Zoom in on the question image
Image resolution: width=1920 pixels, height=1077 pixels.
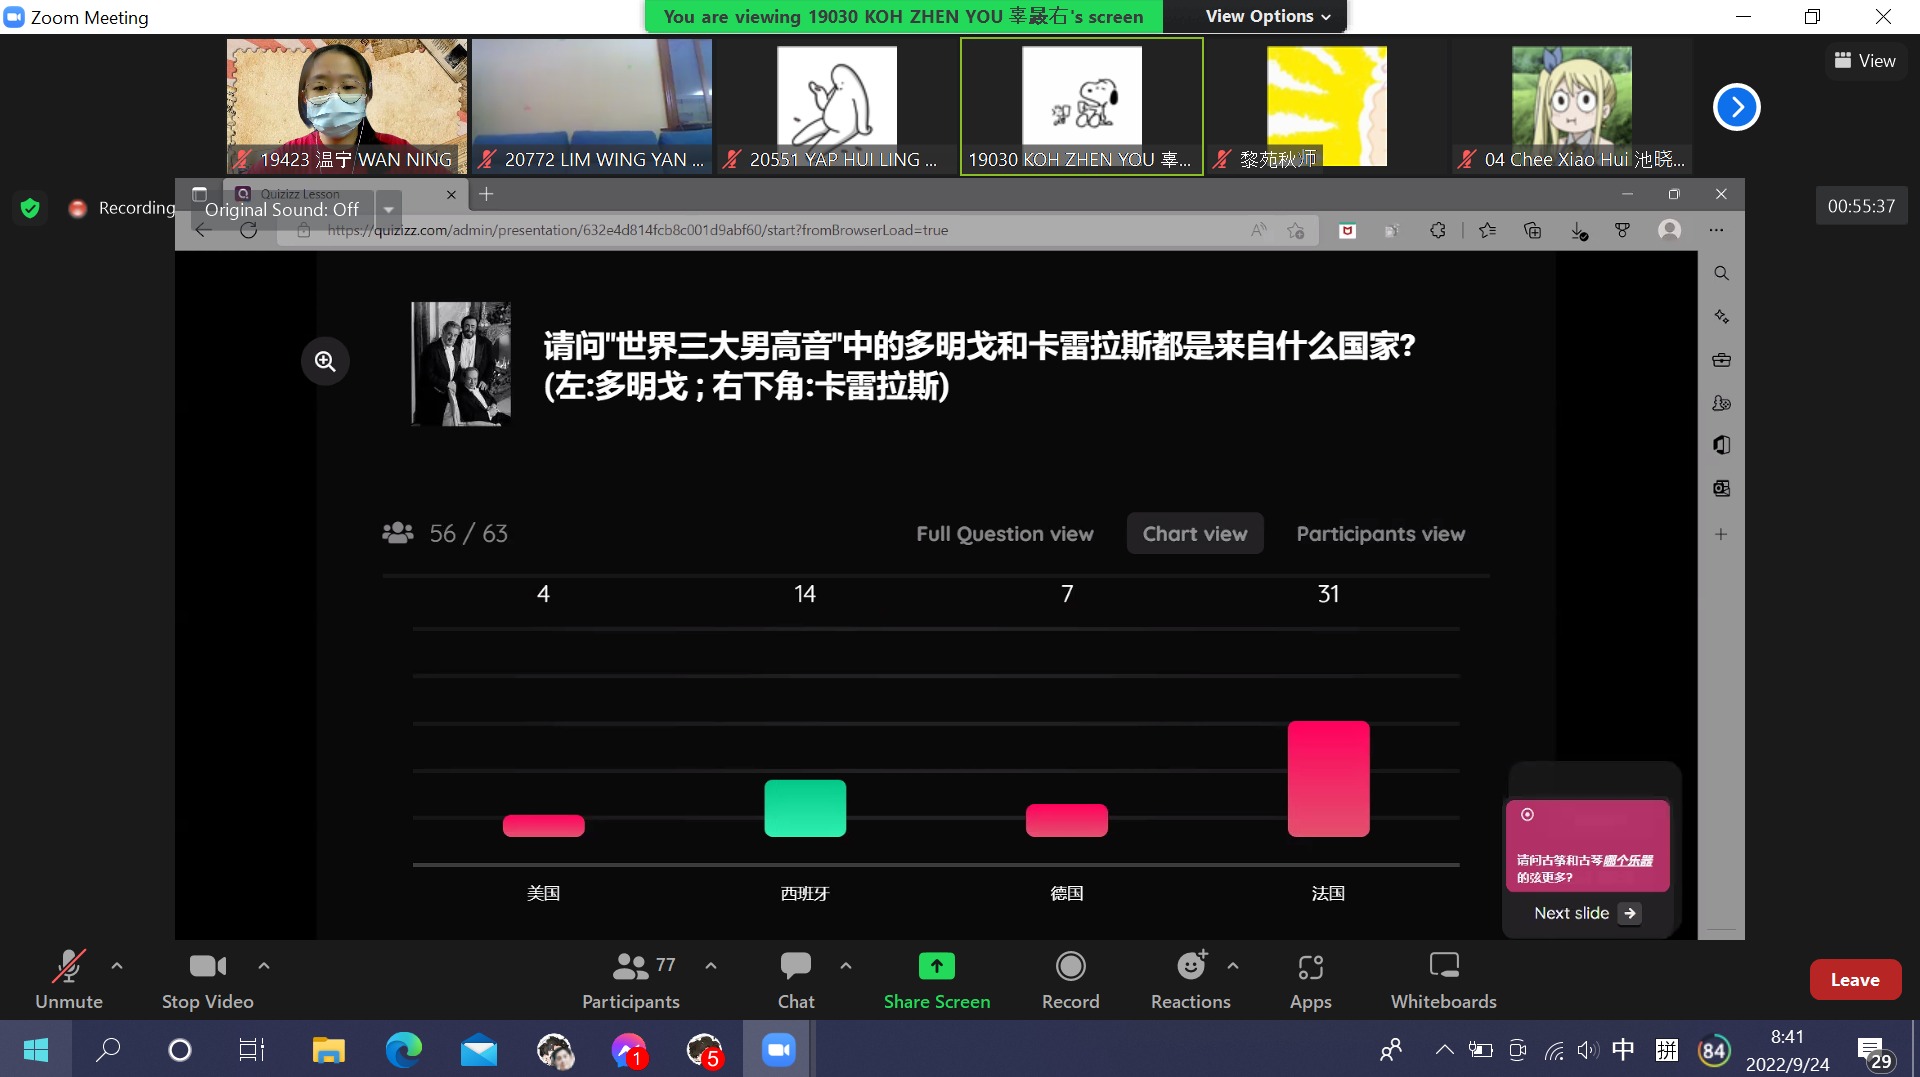pos(325,361)
